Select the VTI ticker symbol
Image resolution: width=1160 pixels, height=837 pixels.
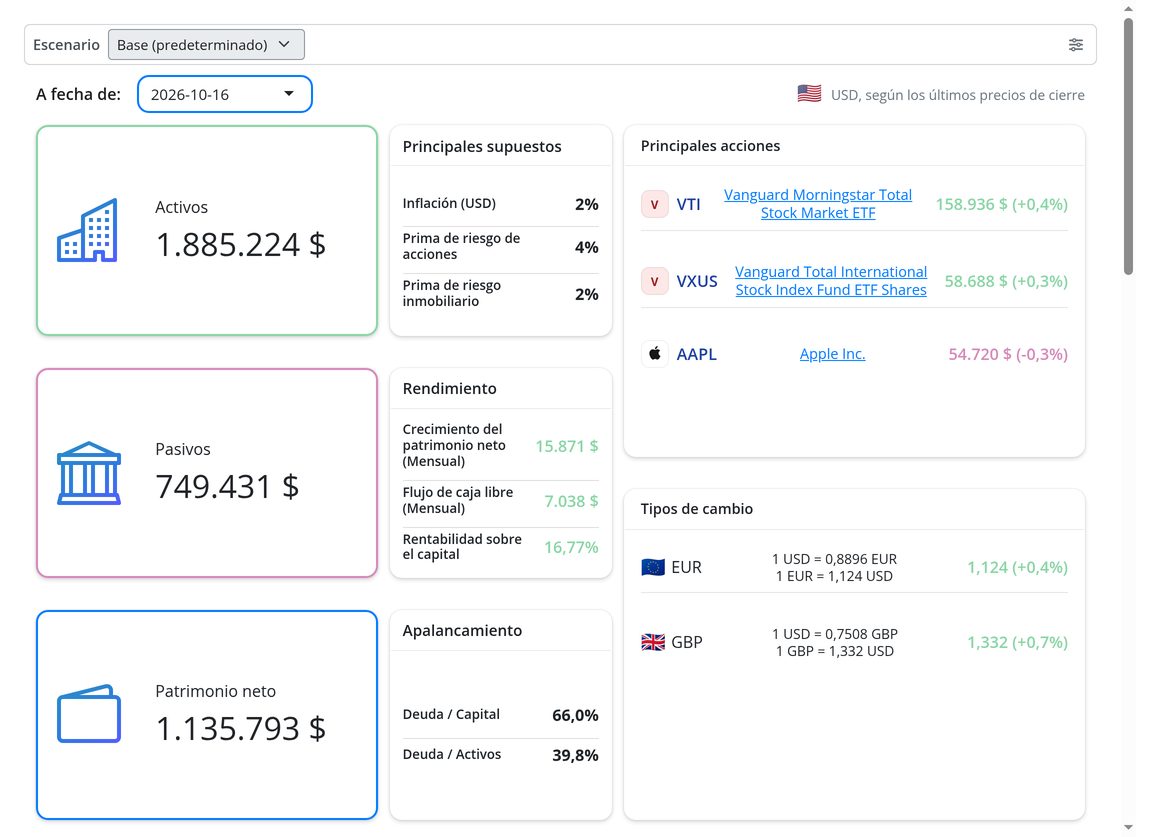688,205
